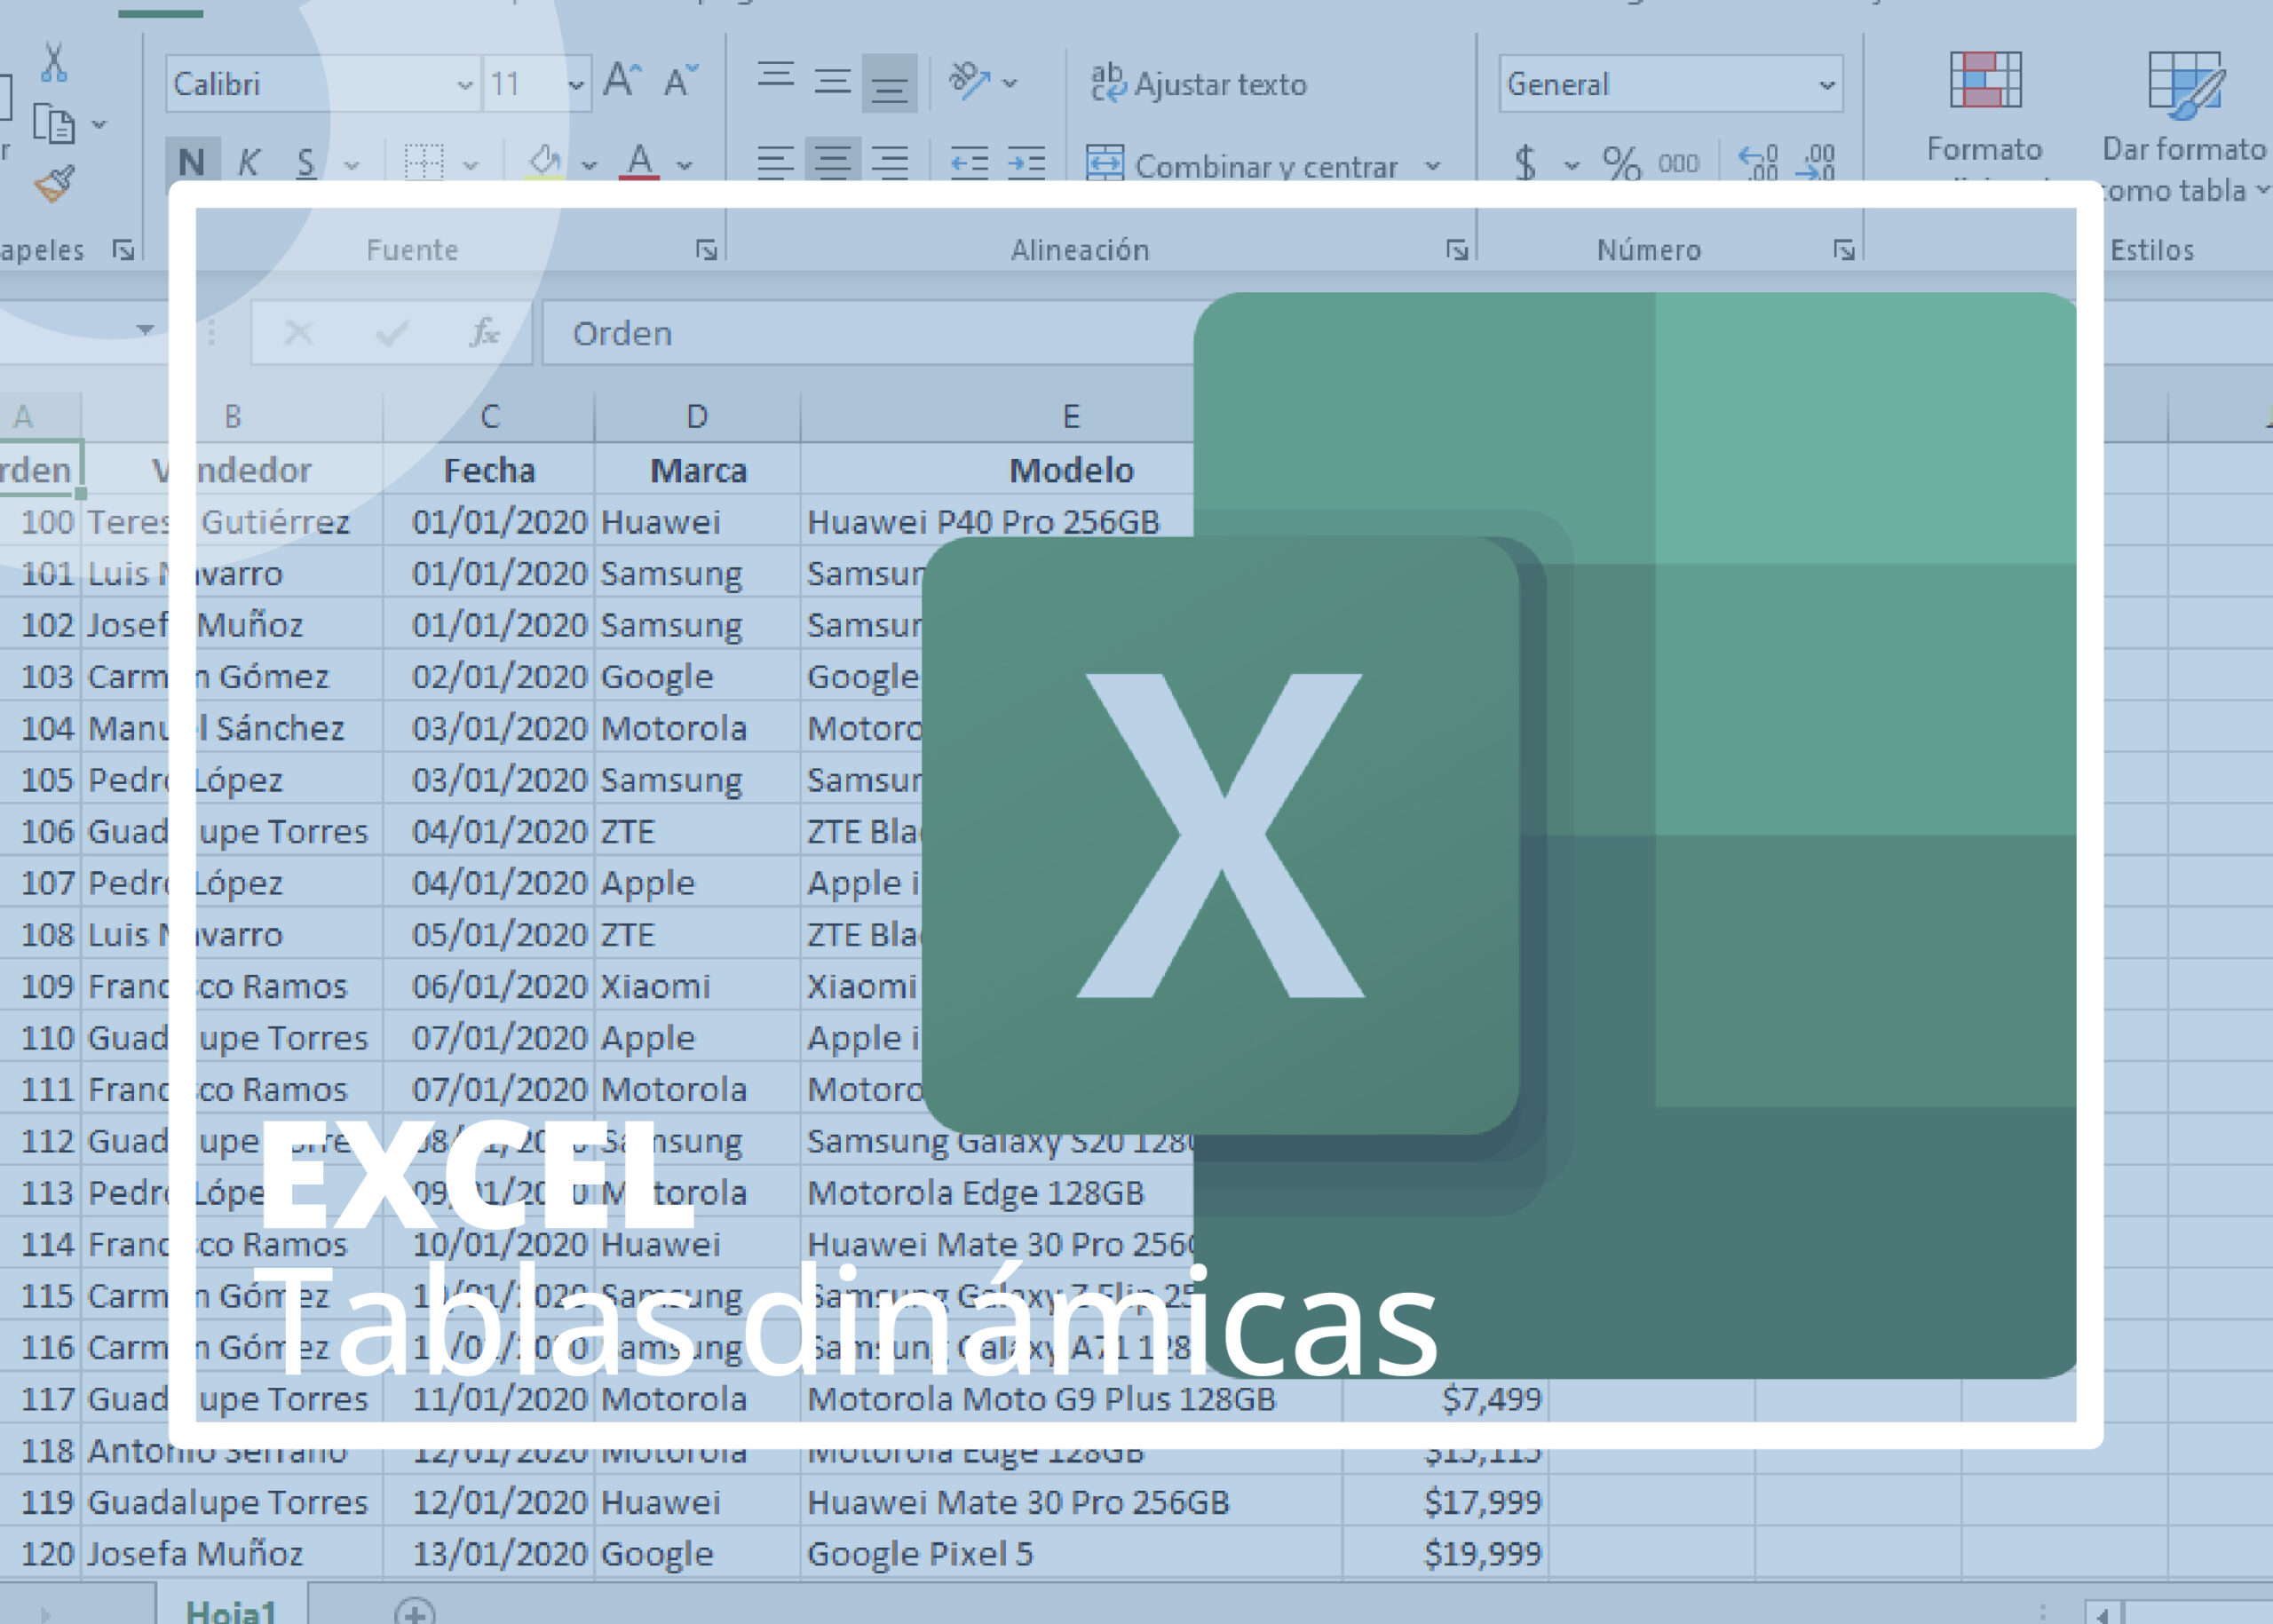Screen dimensions: 2273x1624
Task: Toggle italic with the K button
Action: click(x=248, y=162)
